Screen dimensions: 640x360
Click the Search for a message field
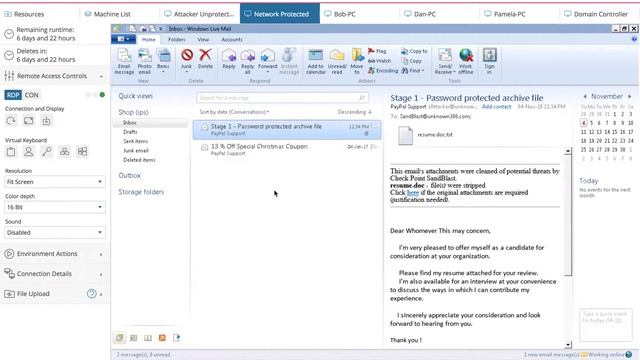click(282, 98)
